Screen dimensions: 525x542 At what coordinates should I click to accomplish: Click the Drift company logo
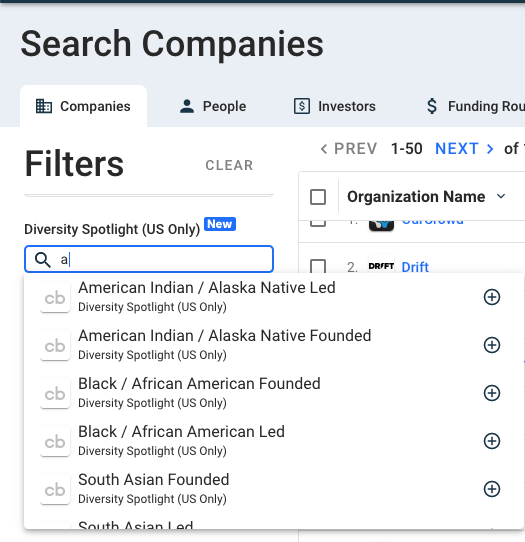(381, 266)
